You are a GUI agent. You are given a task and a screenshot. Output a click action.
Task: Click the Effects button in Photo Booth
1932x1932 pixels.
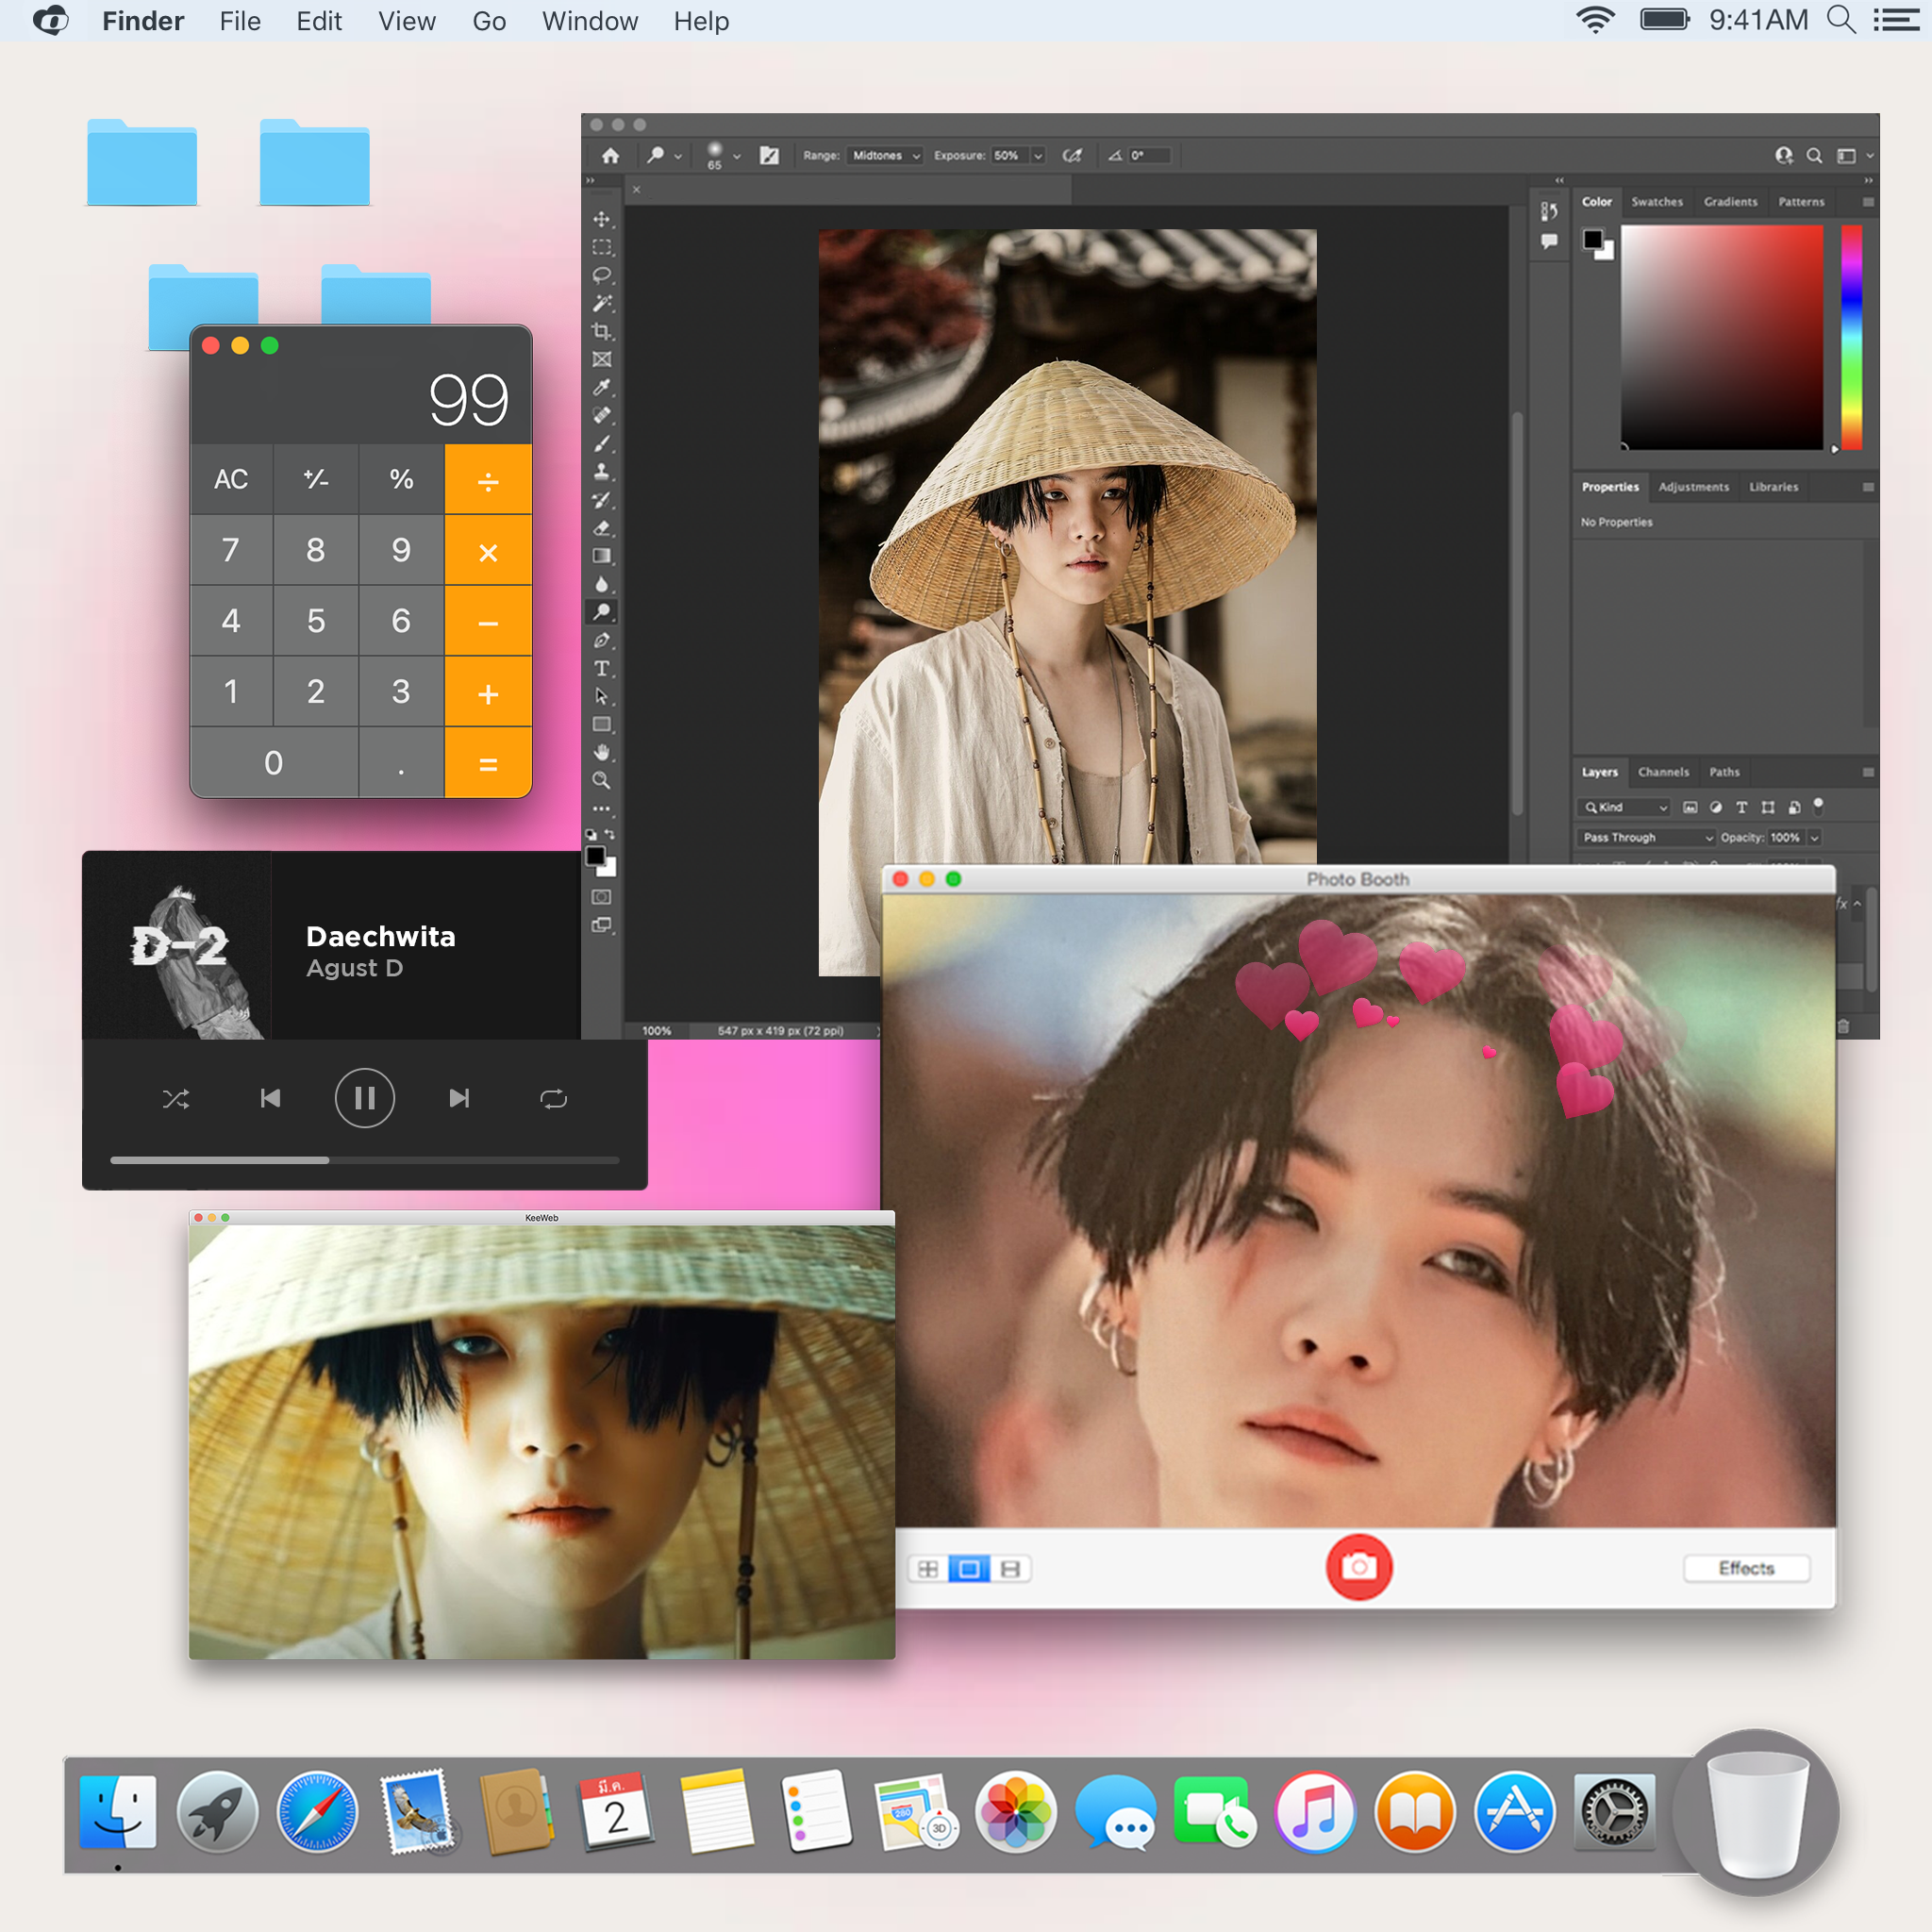(x=1745, y=1568)
